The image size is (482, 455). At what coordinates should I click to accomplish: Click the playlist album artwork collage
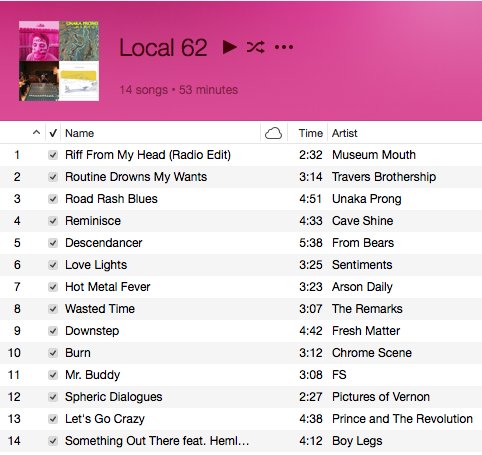(x=59, y=61)
